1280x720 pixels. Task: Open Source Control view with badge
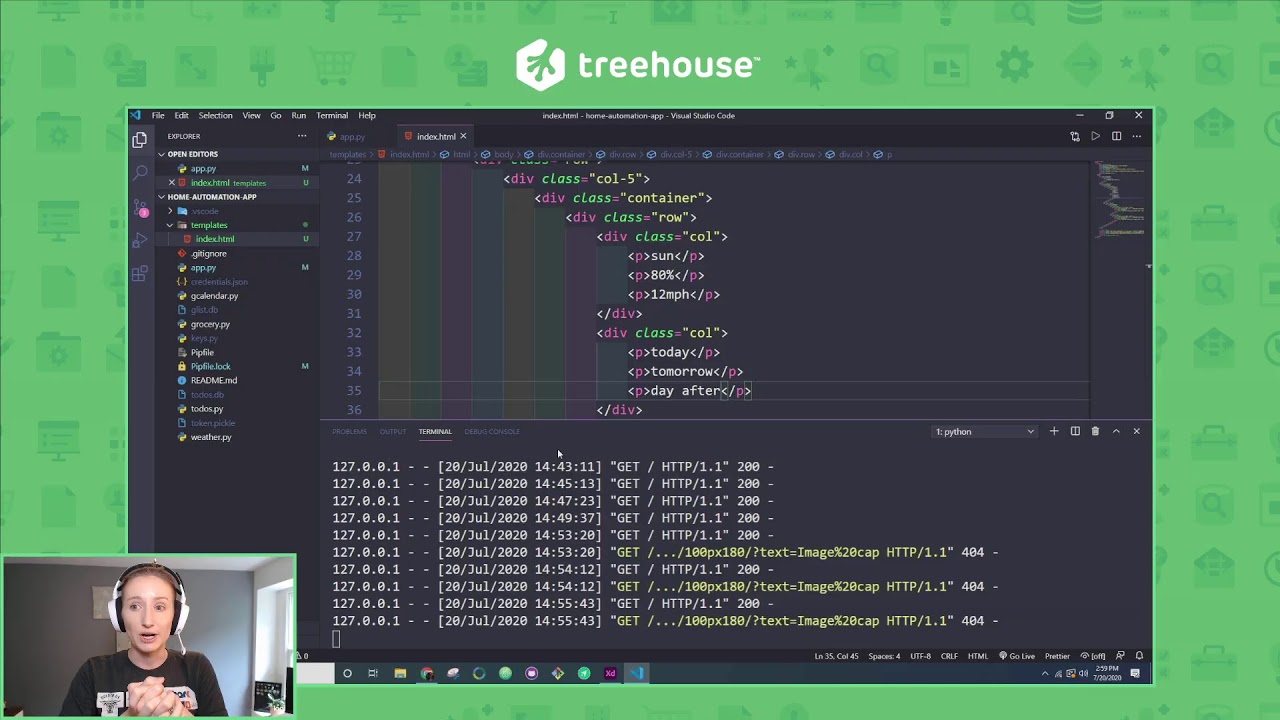pyautogui.click(x=140, y=207)
